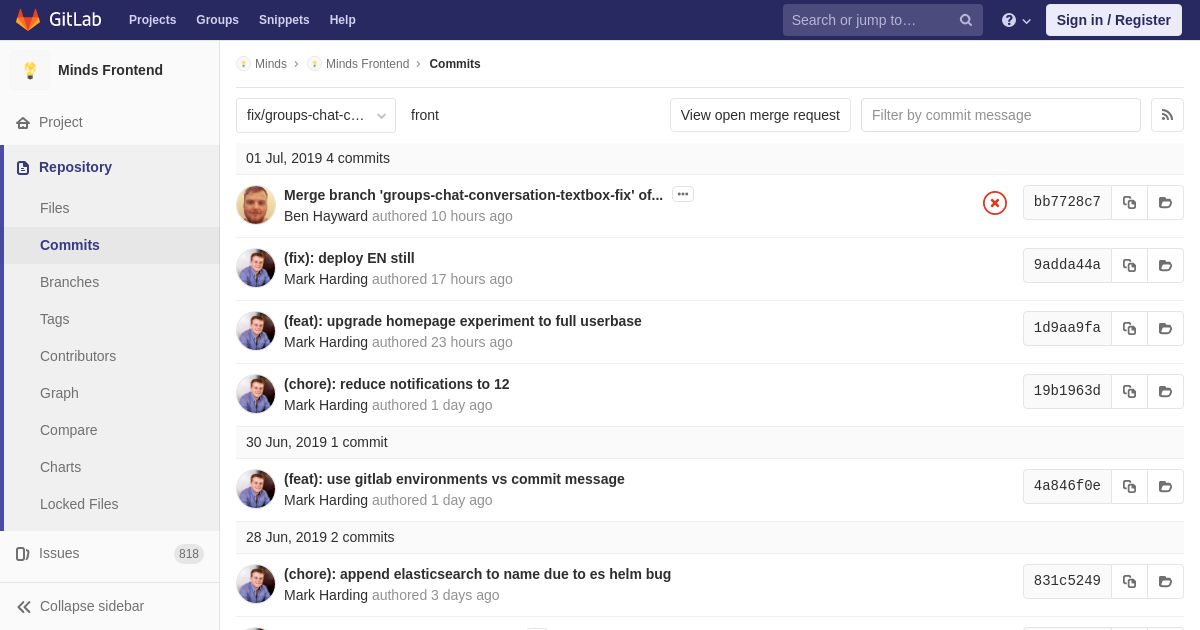Click the Ben Hayward author link

pos(326,216)
